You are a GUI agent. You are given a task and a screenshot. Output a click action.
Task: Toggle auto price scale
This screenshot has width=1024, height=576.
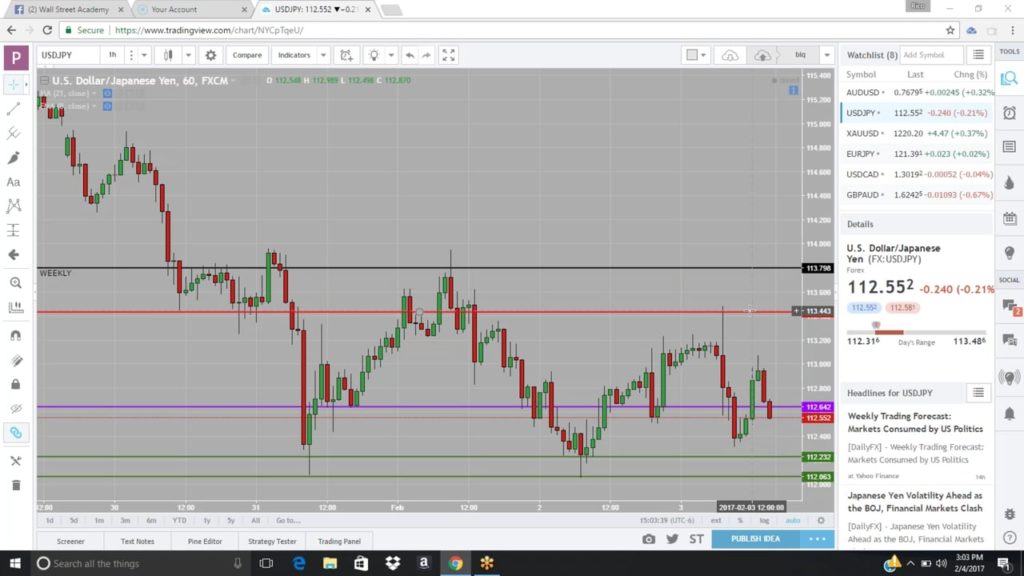tap(793, 520)
